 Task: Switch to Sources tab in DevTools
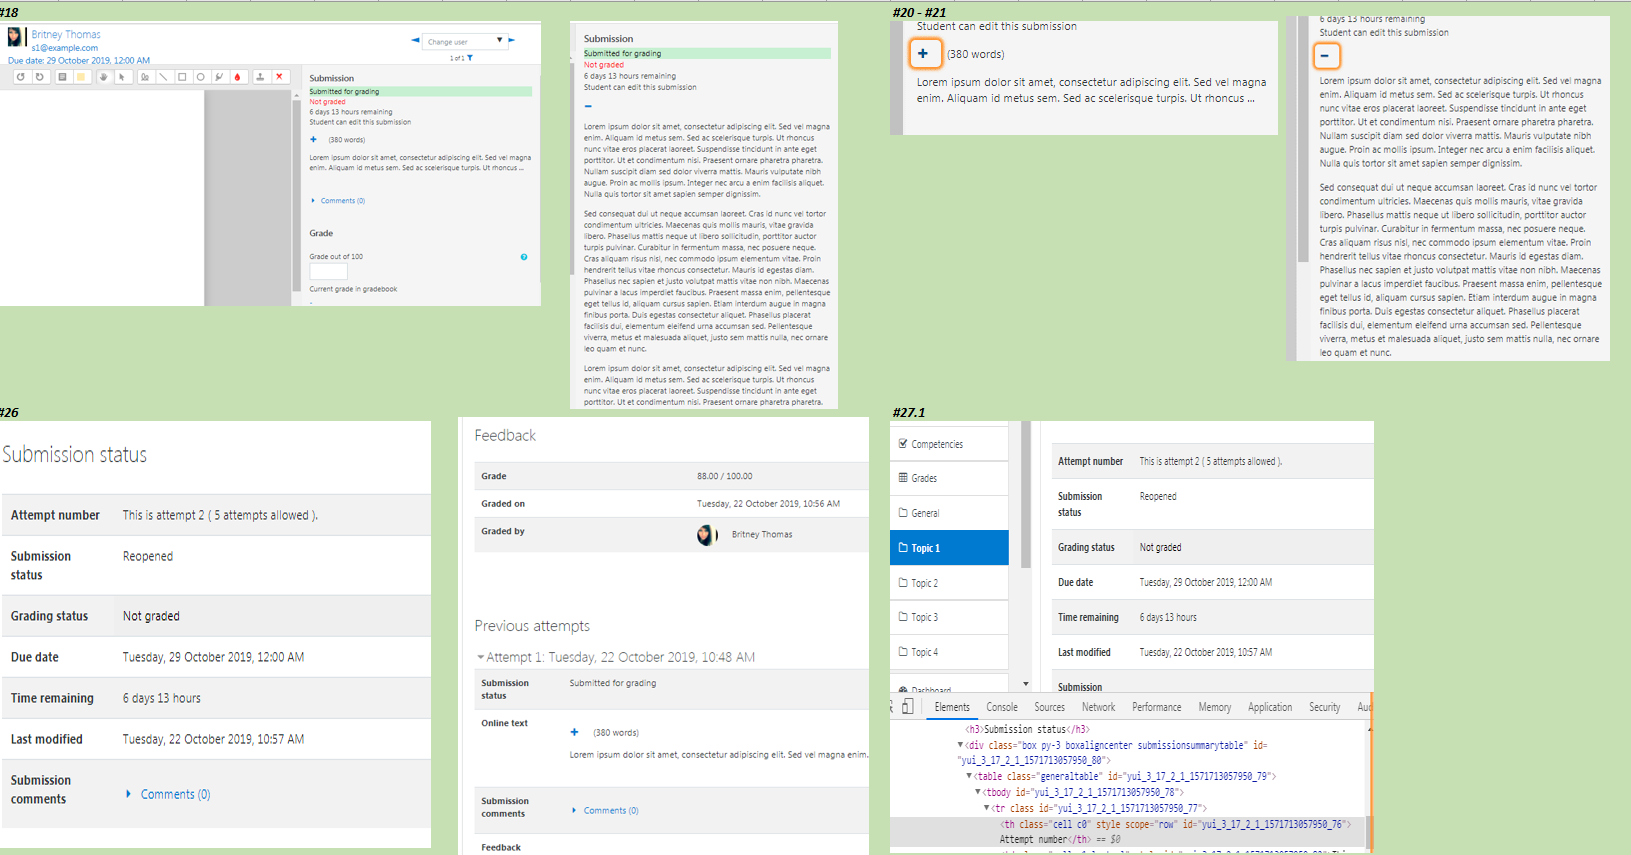(x=1050, y=707)
